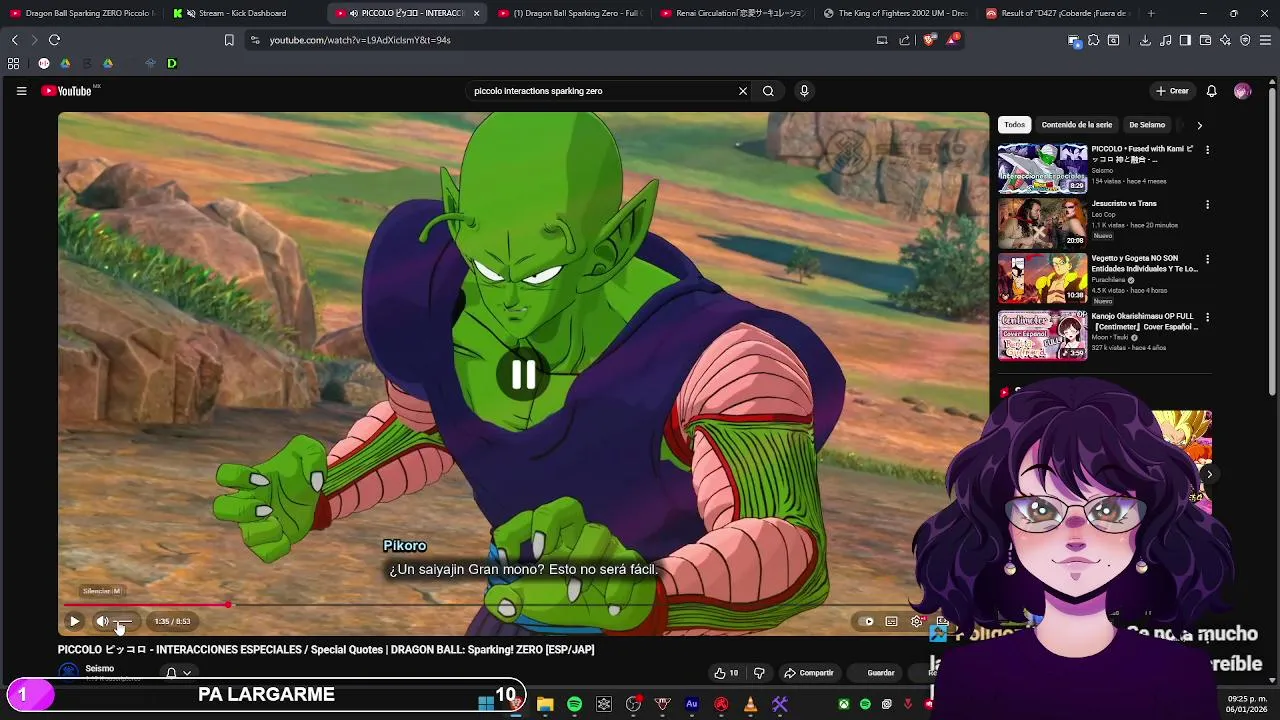Select Contenido de la serie chip
This screenshot has height=720, width=1280.
tap(1076, 125)
